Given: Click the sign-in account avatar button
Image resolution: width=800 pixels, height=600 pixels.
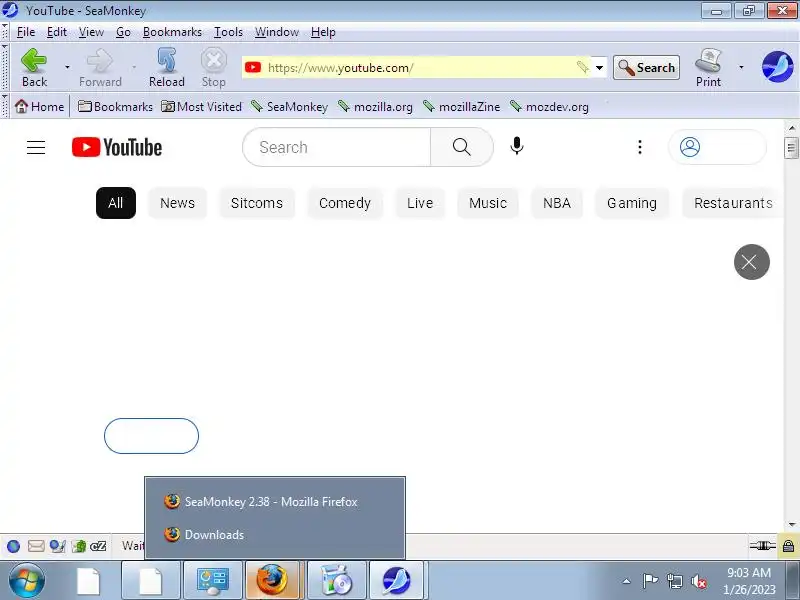Looking at the screenshot, I should pos(717,147).
